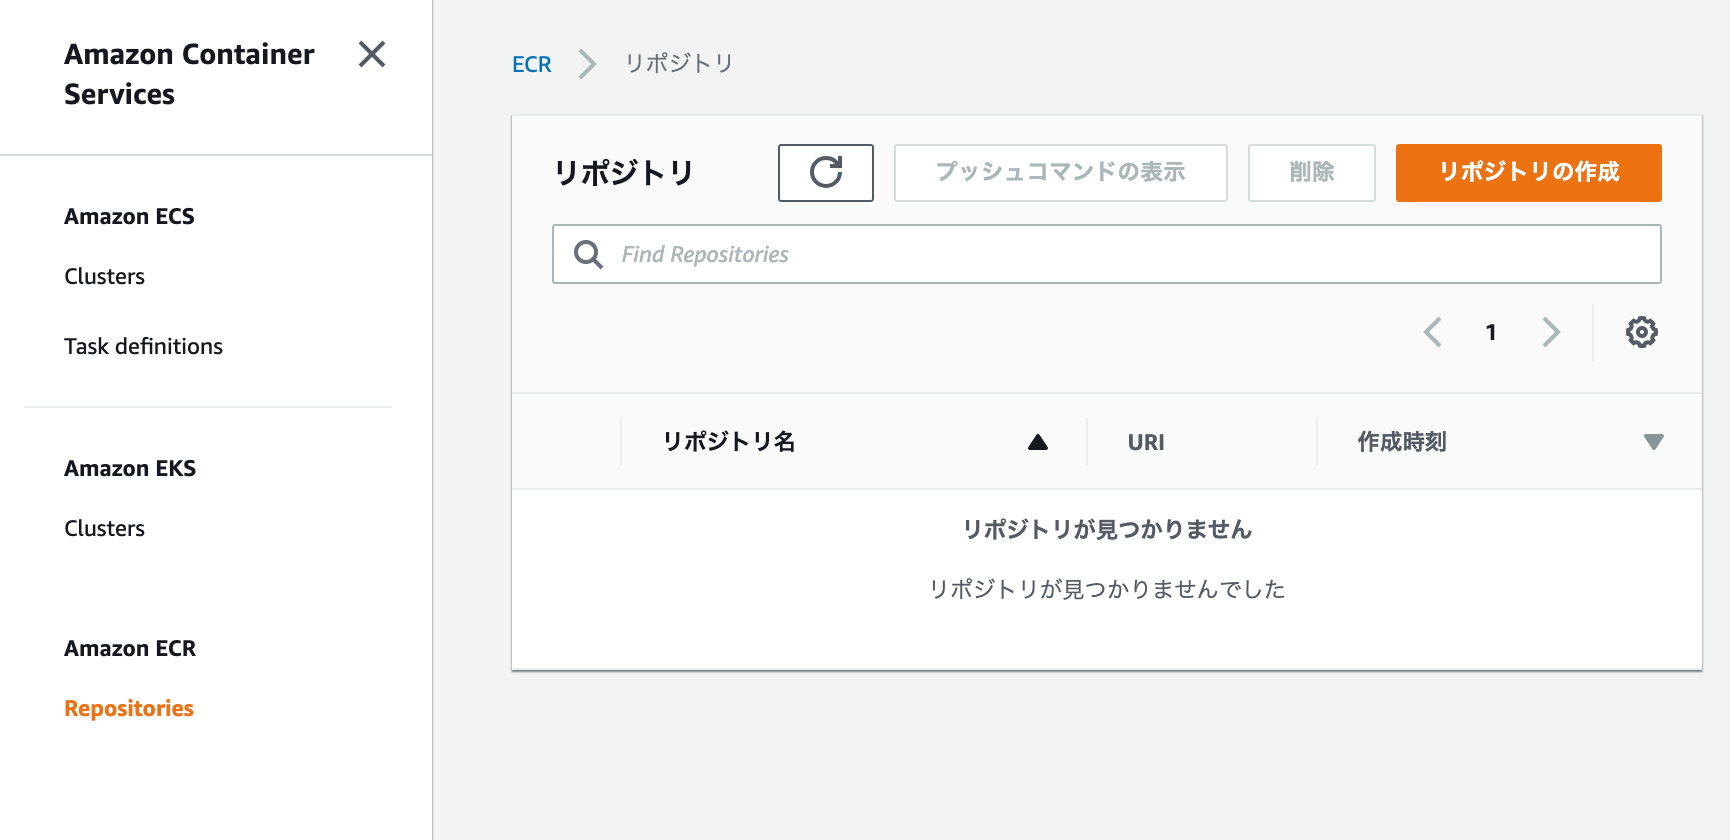This screenshot has width=1730, height=840.
Task: Open the ECR breadcrumb link
Action: (532, 64)
